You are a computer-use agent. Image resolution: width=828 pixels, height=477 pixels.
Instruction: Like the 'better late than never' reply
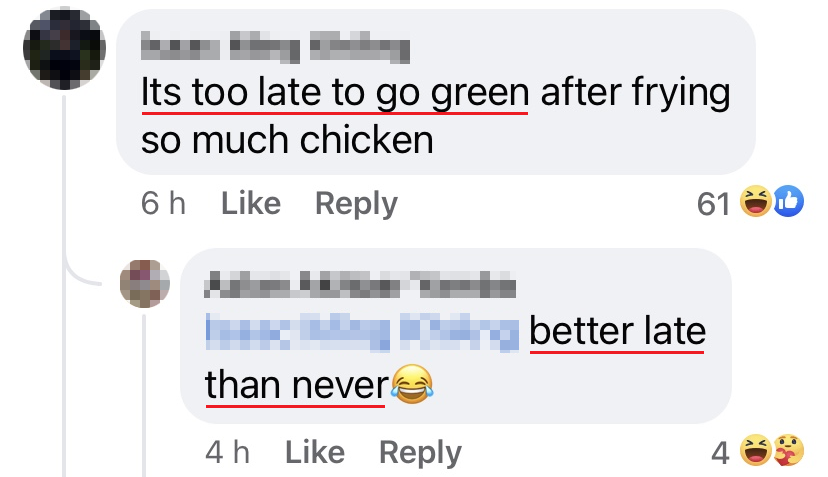coord(315,452)
